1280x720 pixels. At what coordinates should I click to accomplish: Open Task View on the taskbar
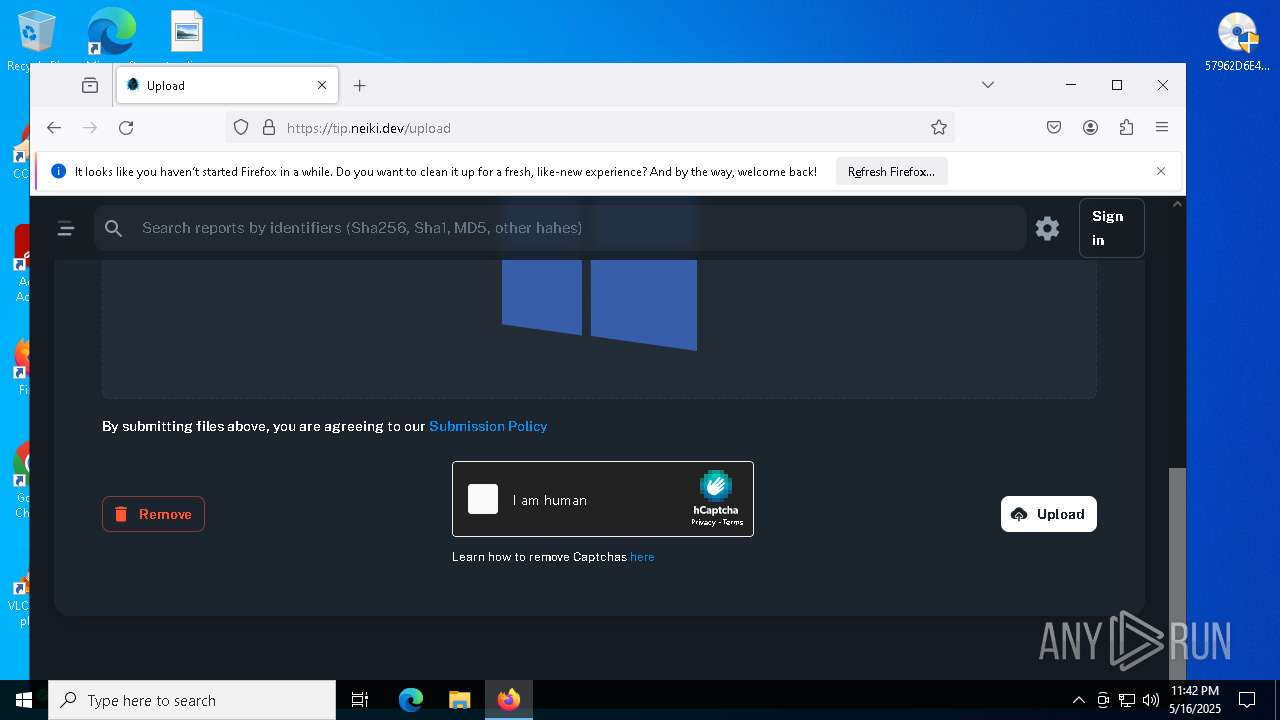360,700
